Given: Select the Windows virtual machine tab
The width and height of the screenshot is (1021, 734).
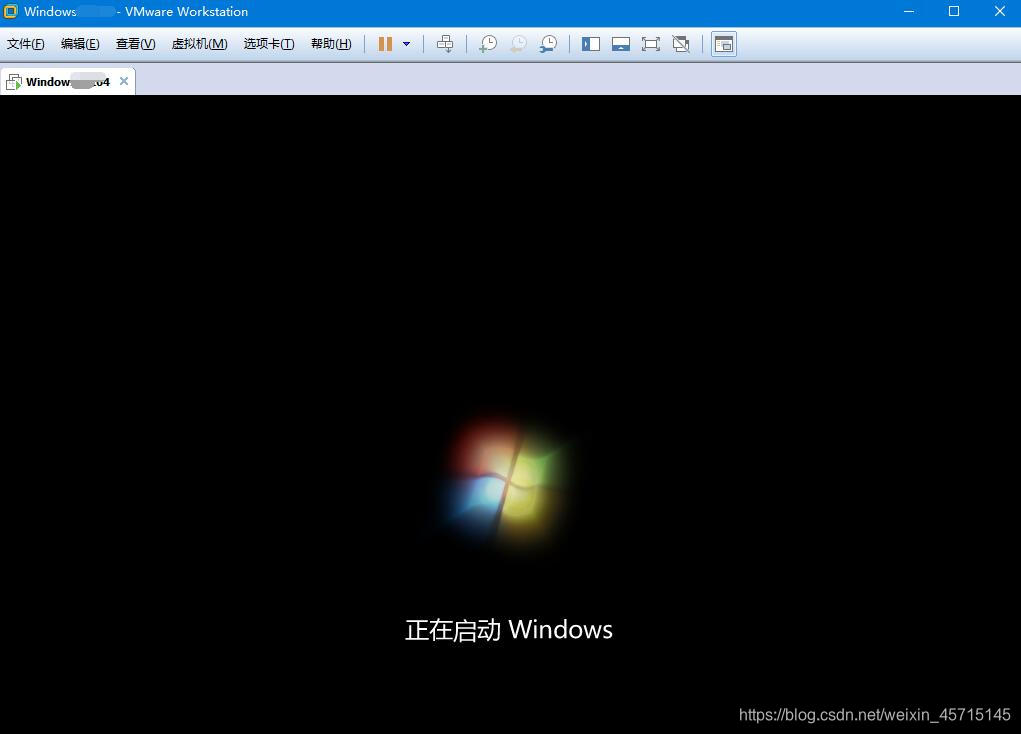Looking at the screenshot, I should click(x=68, y=81).
